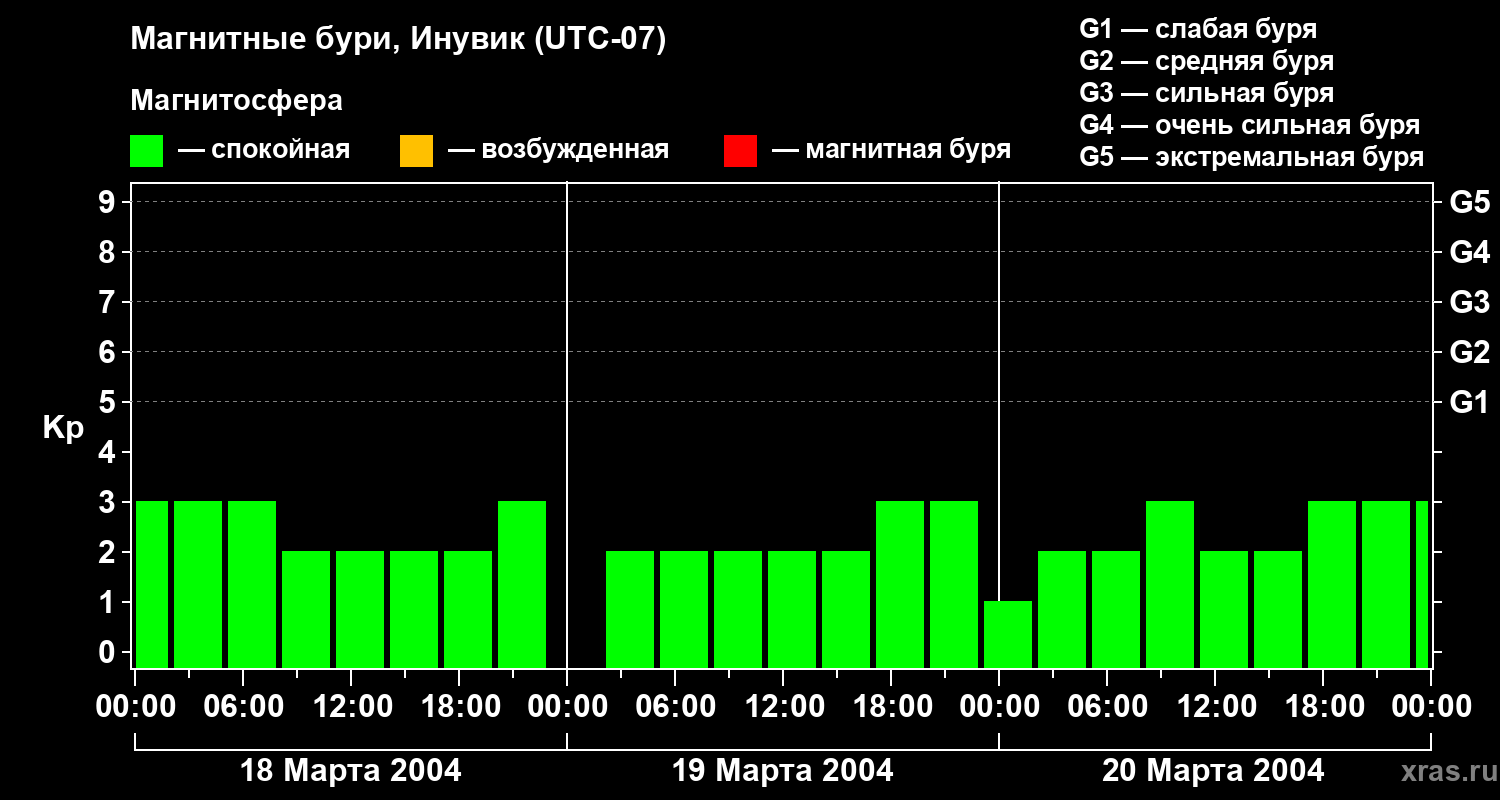This screenshot has width=1500, height=800.
Task: Click '06:00' time label under 18 March
Action: click(243, 707)
